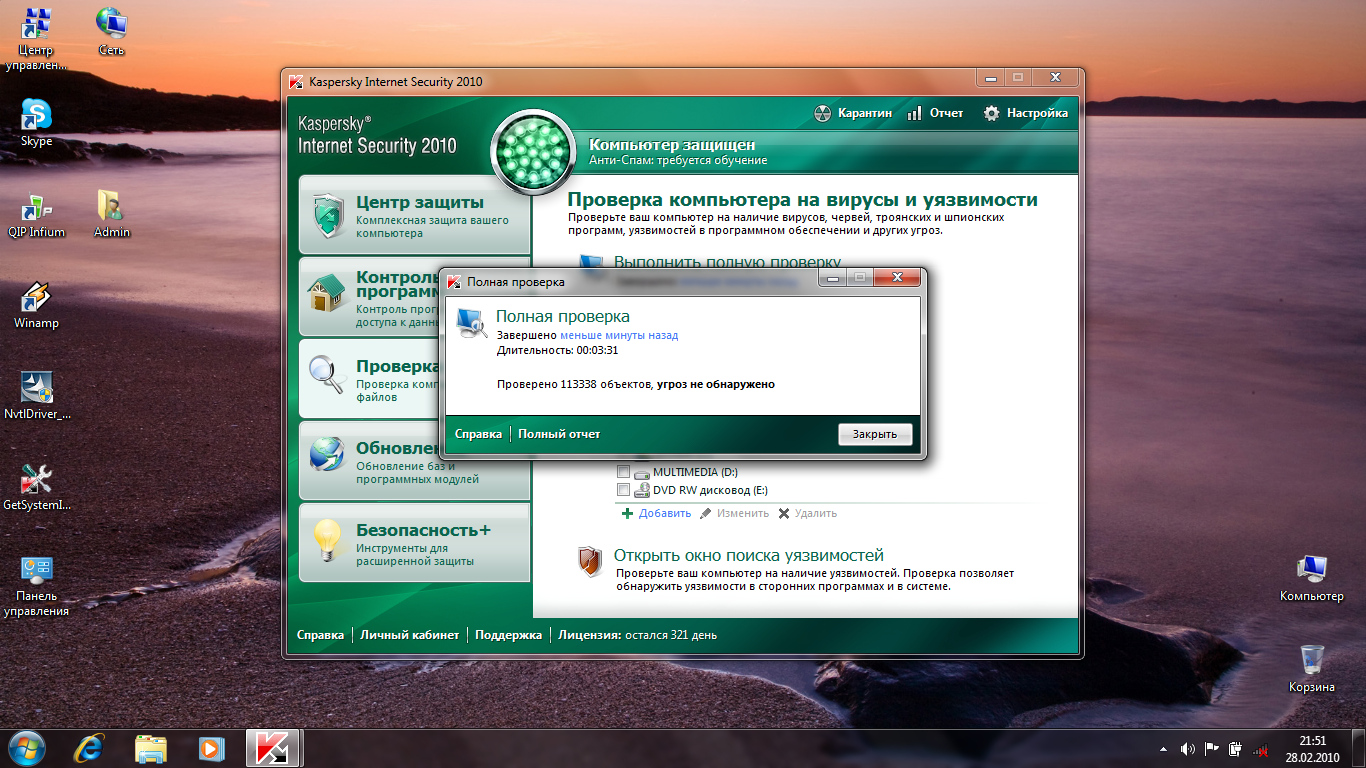Viewport: 1366px width, 768px height.
Task: Click Лицензия: остался 321 день
Action: click(638, 635)
